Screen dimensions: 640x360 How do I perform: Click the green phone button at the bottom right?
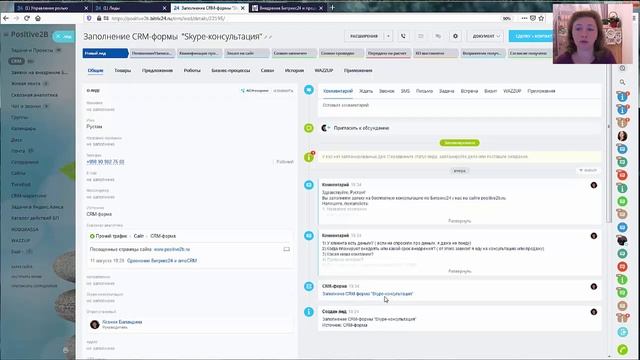622,349
